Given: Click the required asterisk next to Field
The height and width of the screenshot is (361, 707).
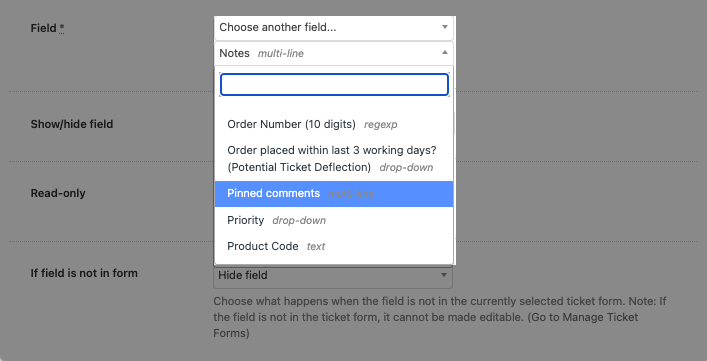Looking at the screenshot, I should 62,28.
